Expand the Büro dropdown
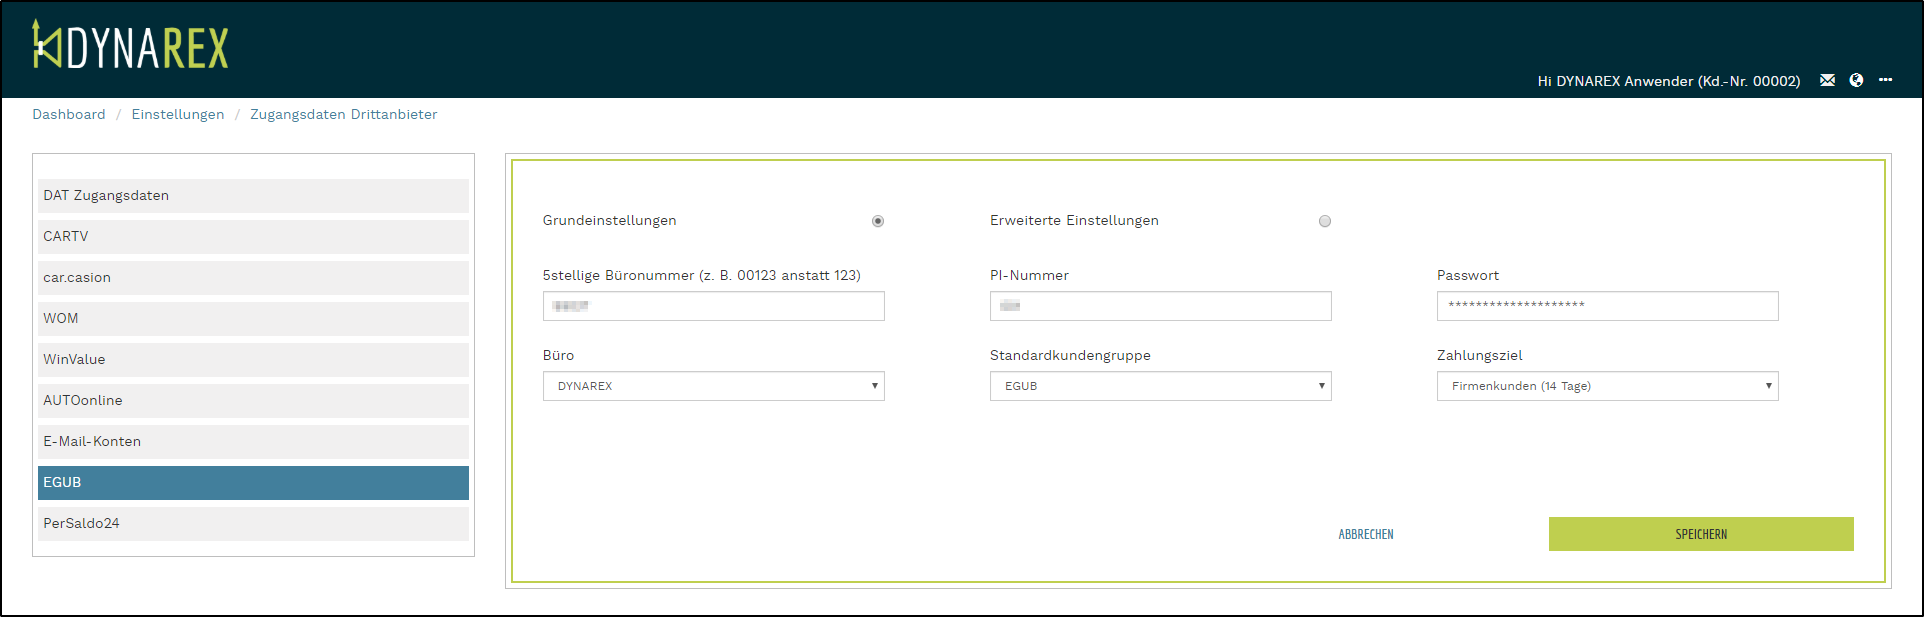Image resolution: width=1924 pixels, height=617 pixels. pyautogui.click(x=713, y=386)
